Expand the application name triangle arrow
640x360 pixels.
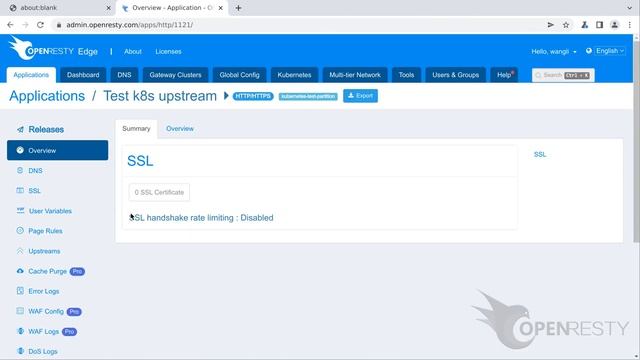(226, 96)
